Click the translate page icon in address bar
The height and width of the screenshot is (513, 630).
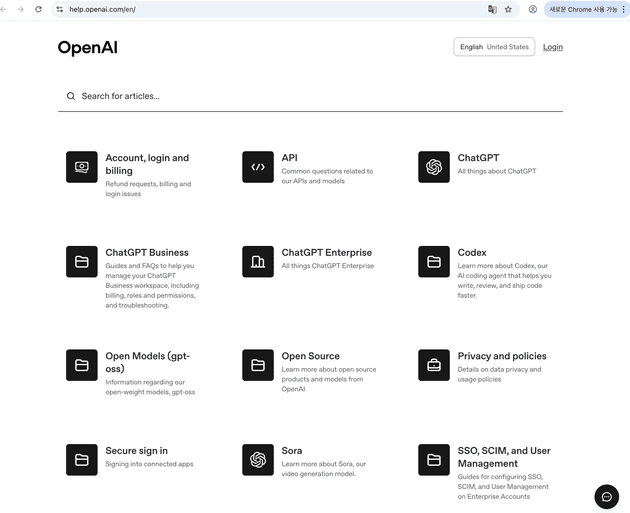491,9
